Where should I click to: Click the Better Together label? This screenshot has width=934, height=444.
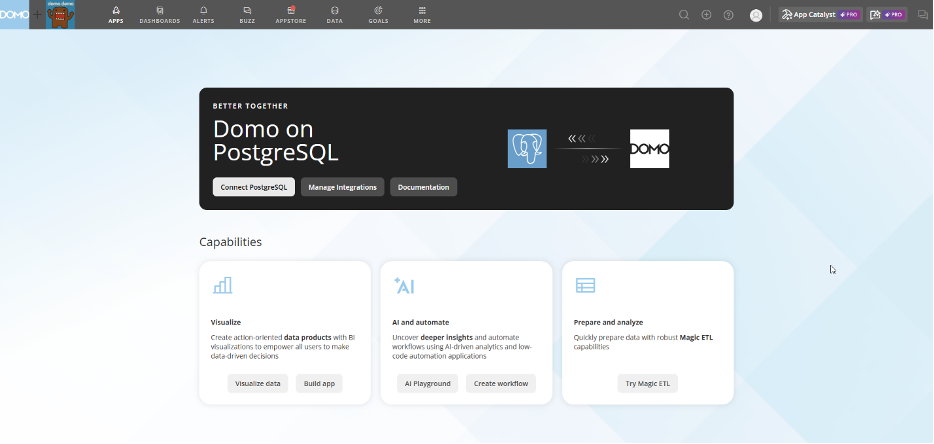250,106
